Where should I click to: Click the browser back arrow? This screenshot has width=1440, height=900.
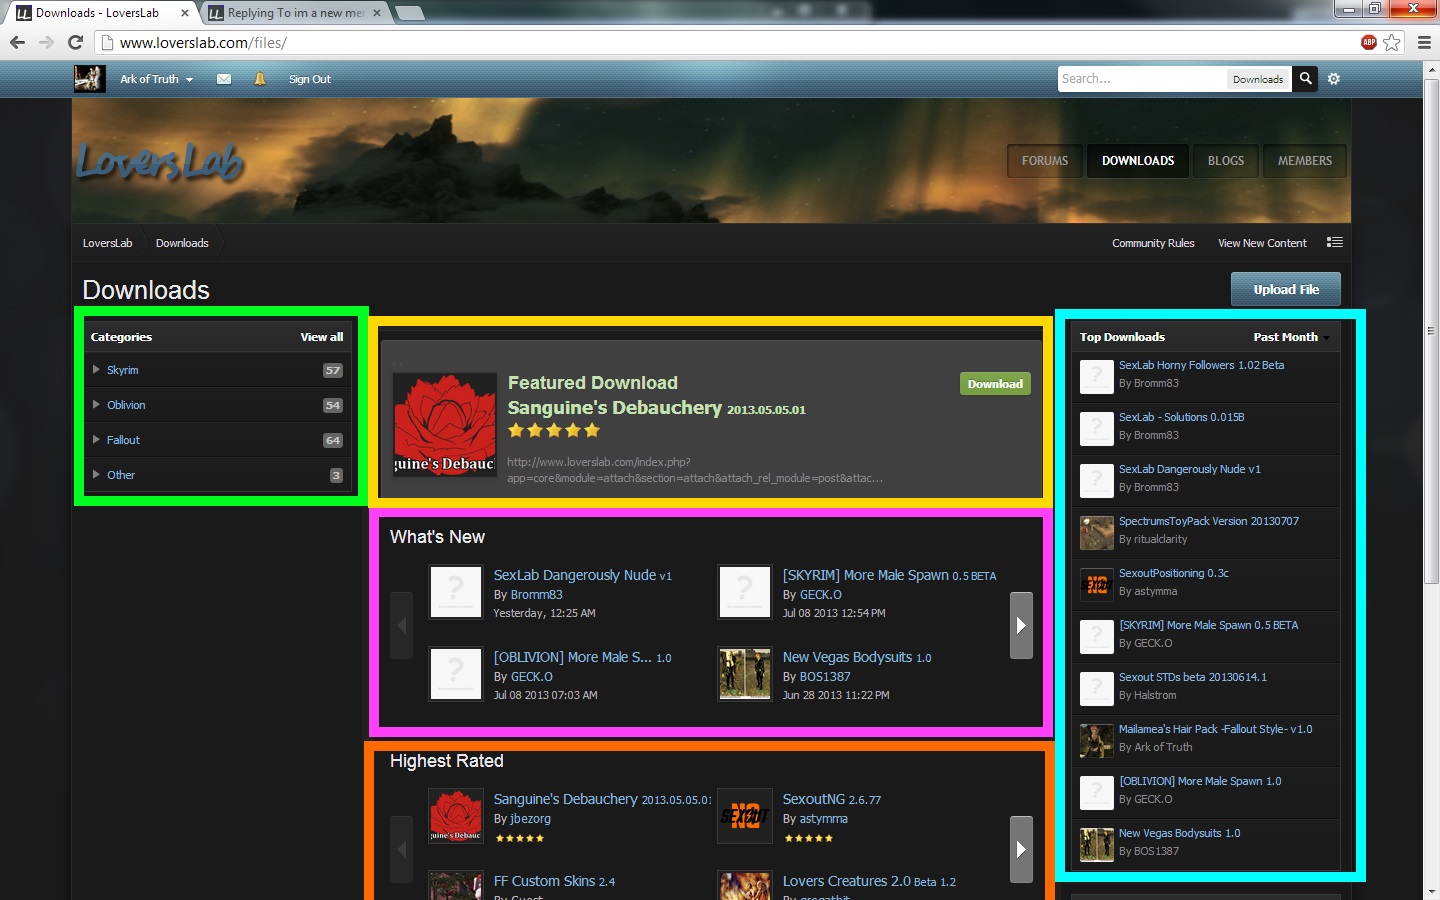(17, 42)
